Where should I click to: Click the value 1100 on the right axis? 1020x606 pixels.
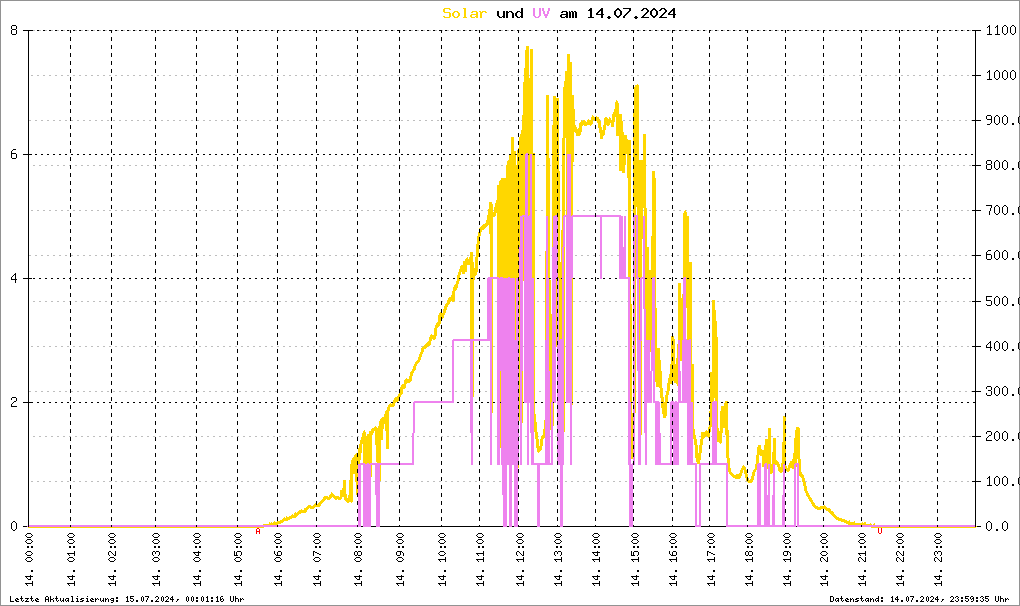pos(1000,30)
